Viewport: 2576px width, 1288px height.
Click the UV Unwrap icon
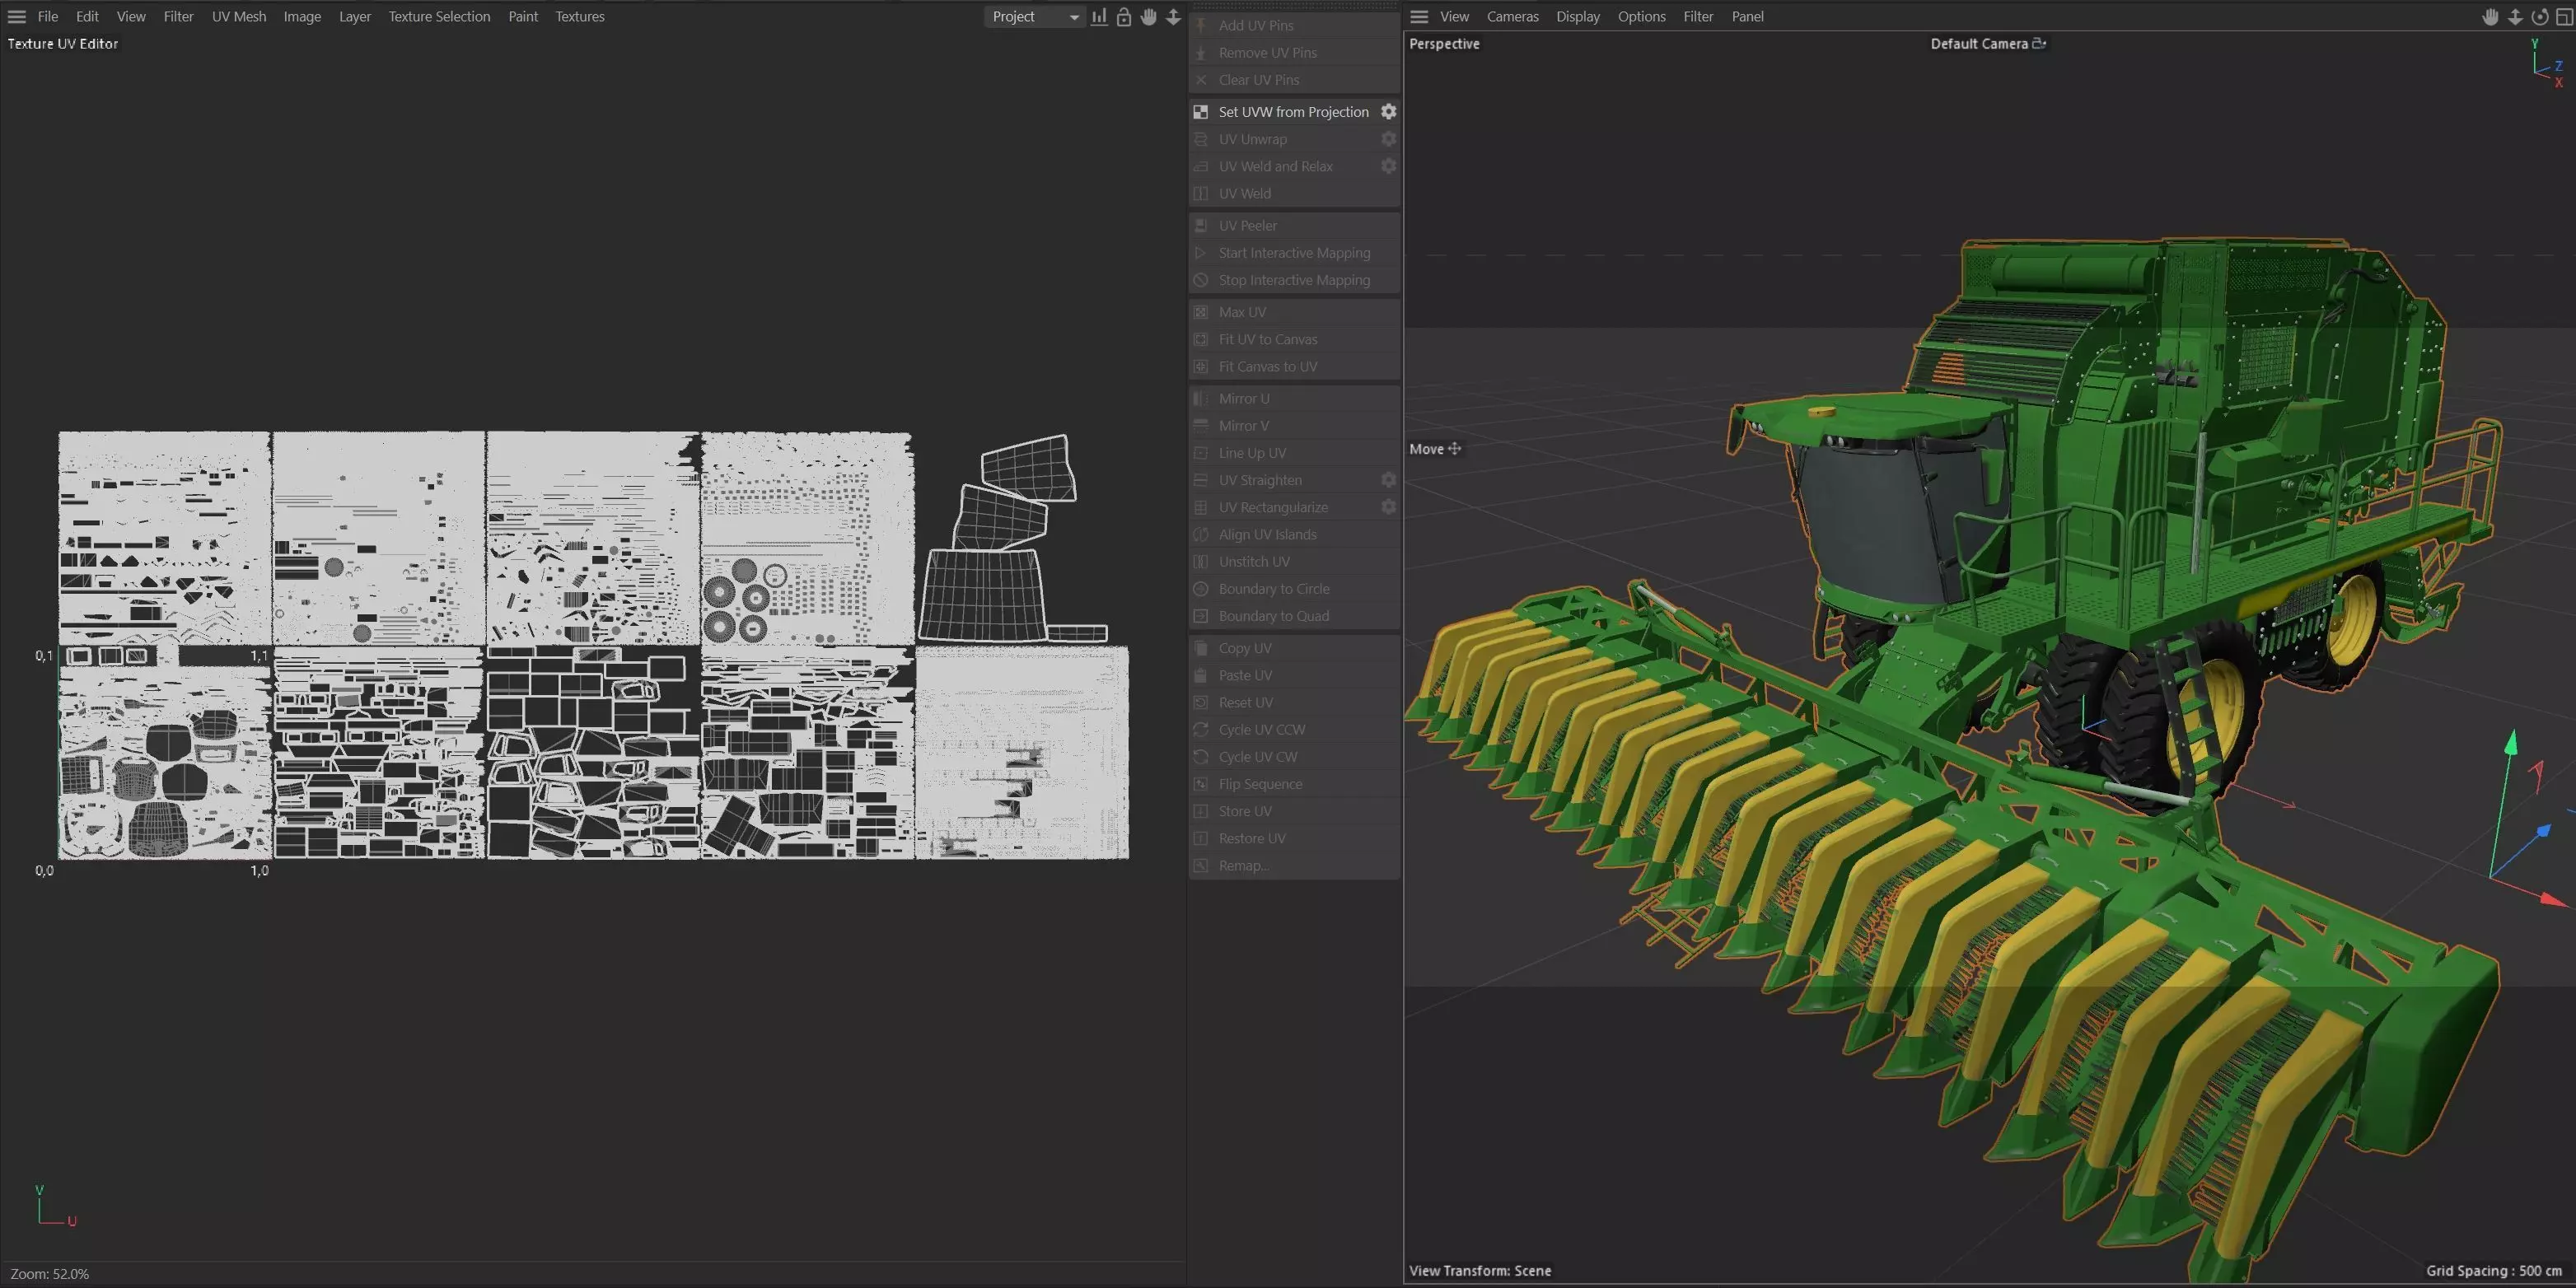pyautogui.click(x=1201, y=139)
